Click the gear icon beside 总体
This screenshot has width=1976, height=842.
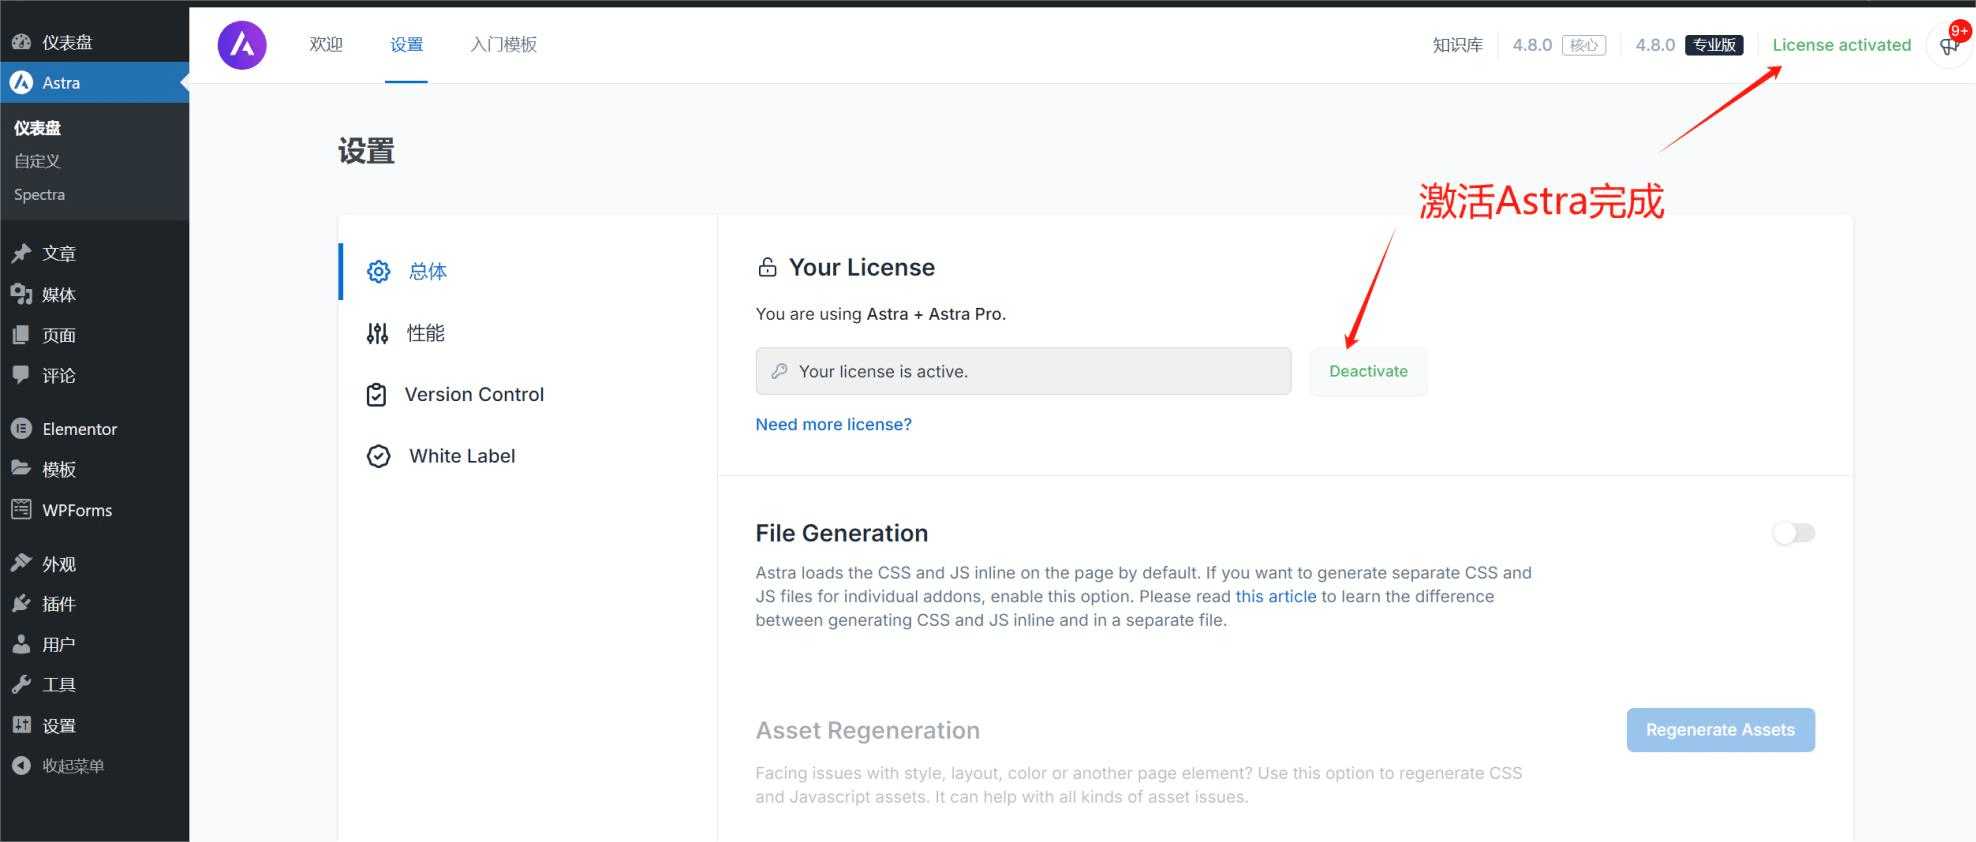[x=378, y=271]
